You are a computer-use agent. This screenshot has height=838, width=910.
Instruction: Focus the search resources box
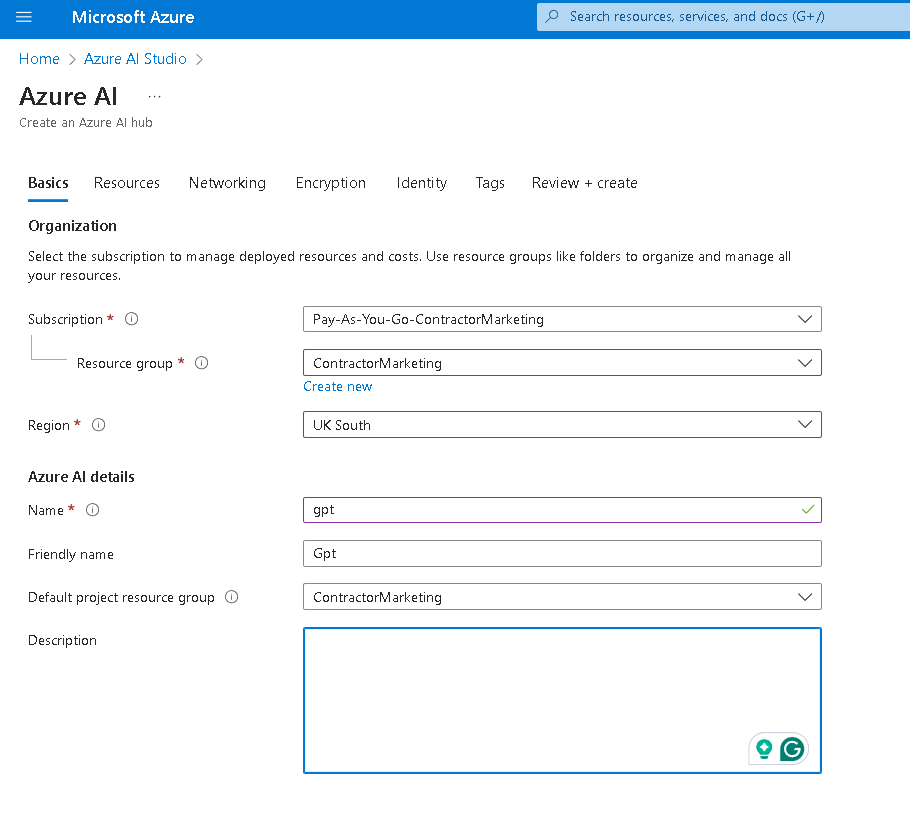[x=723, y=16]
